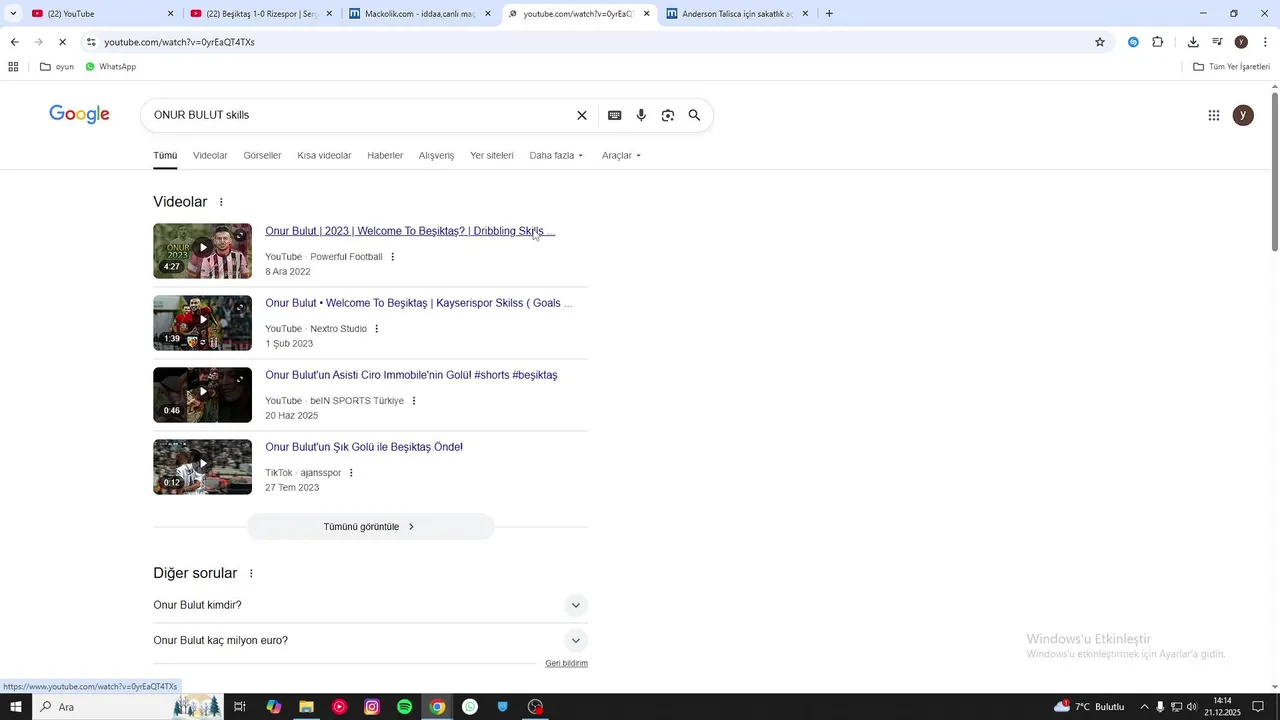This screenshot has width=1280, height=720.
Task: Open more options for Powerful Football video
Action: point(392,257)
